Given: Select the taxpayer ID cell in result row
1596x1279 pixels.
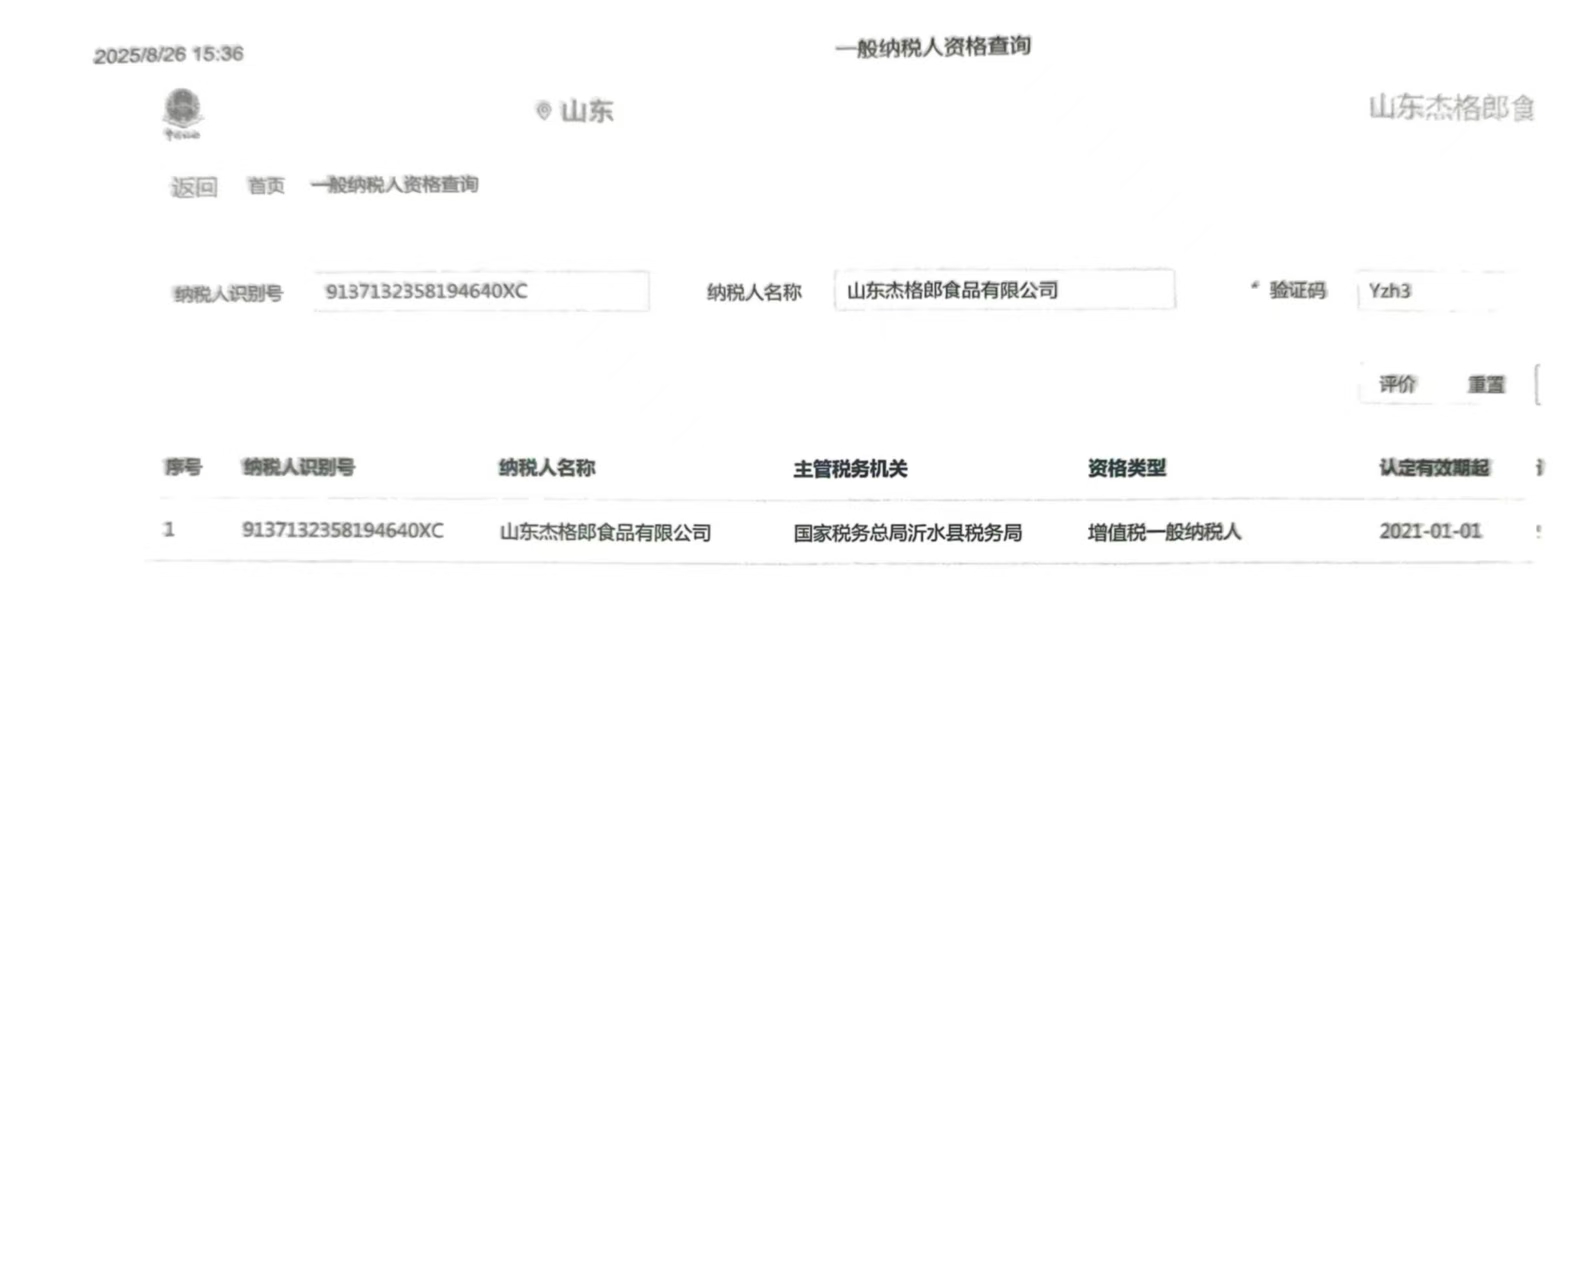Looking at the screenshot, I should (342, 531).
